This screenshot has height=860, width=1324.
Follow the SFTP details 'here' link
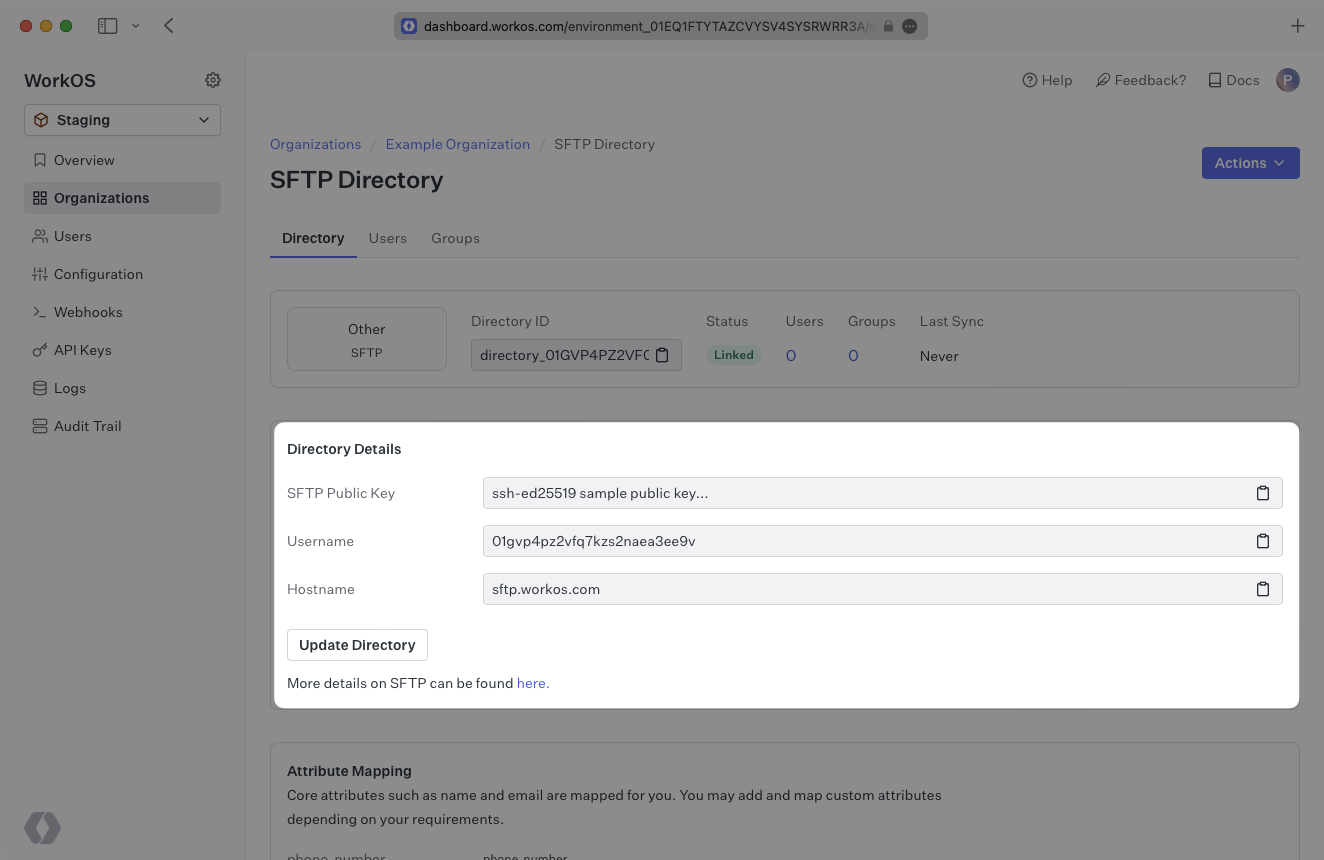click(530, 683)
